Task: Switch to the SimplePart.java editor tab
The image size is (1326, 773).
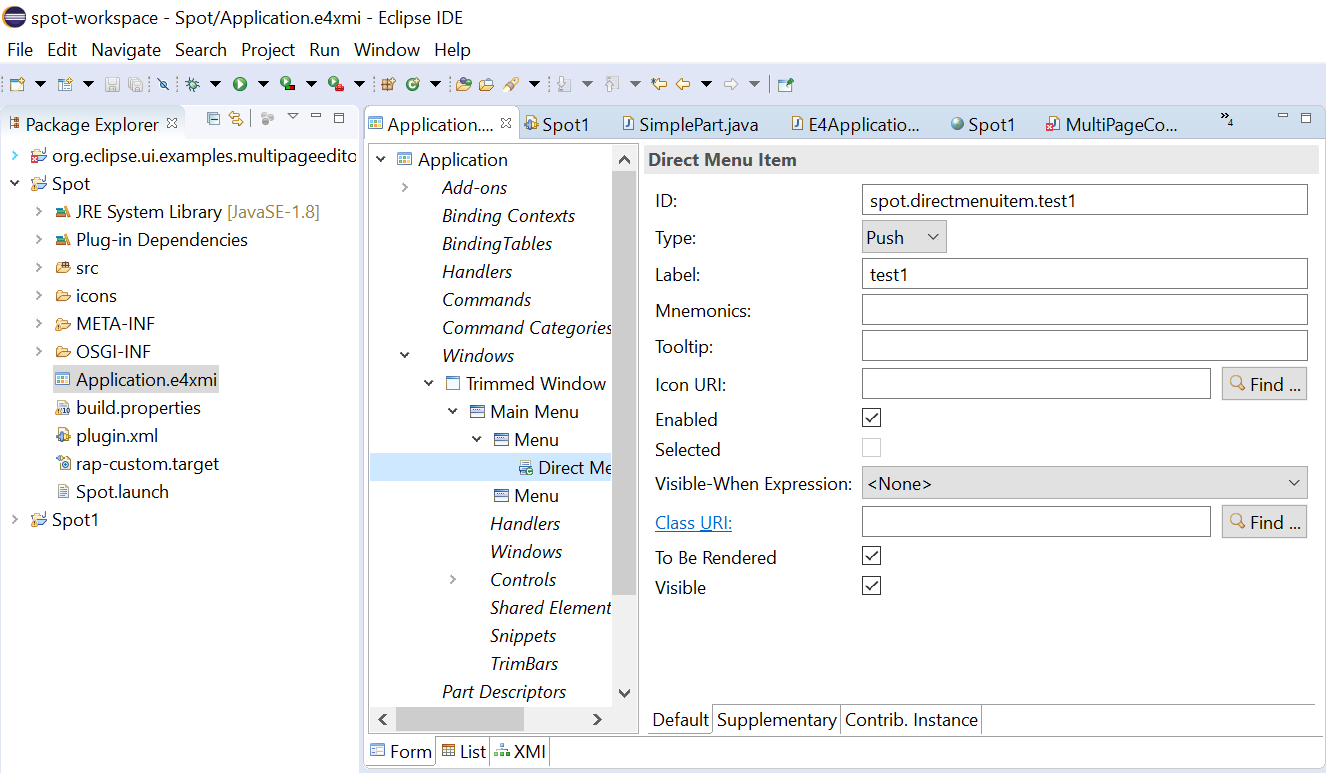Action: point(689,124)
